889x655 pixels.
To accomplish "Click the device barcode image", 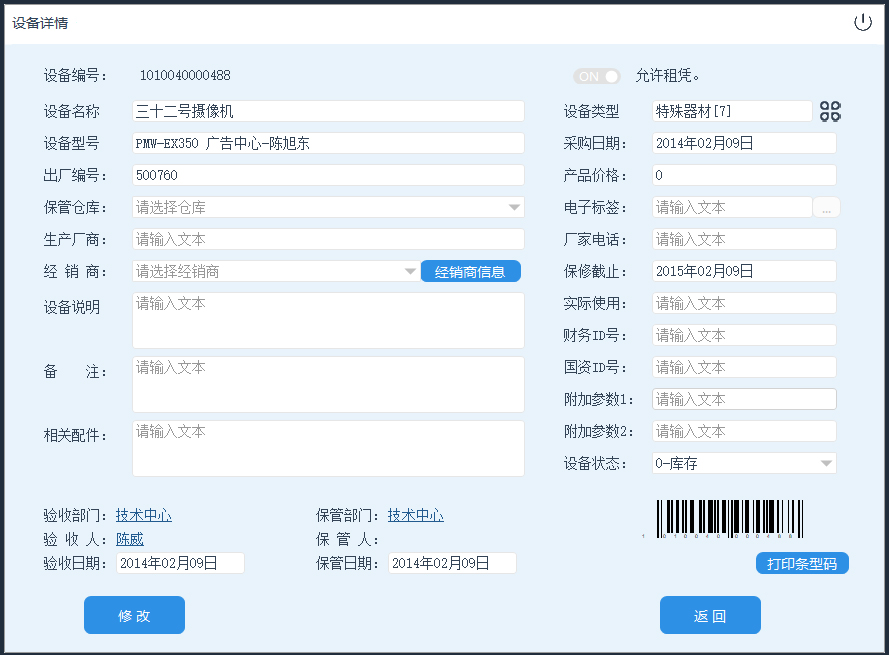I will 729,519.
